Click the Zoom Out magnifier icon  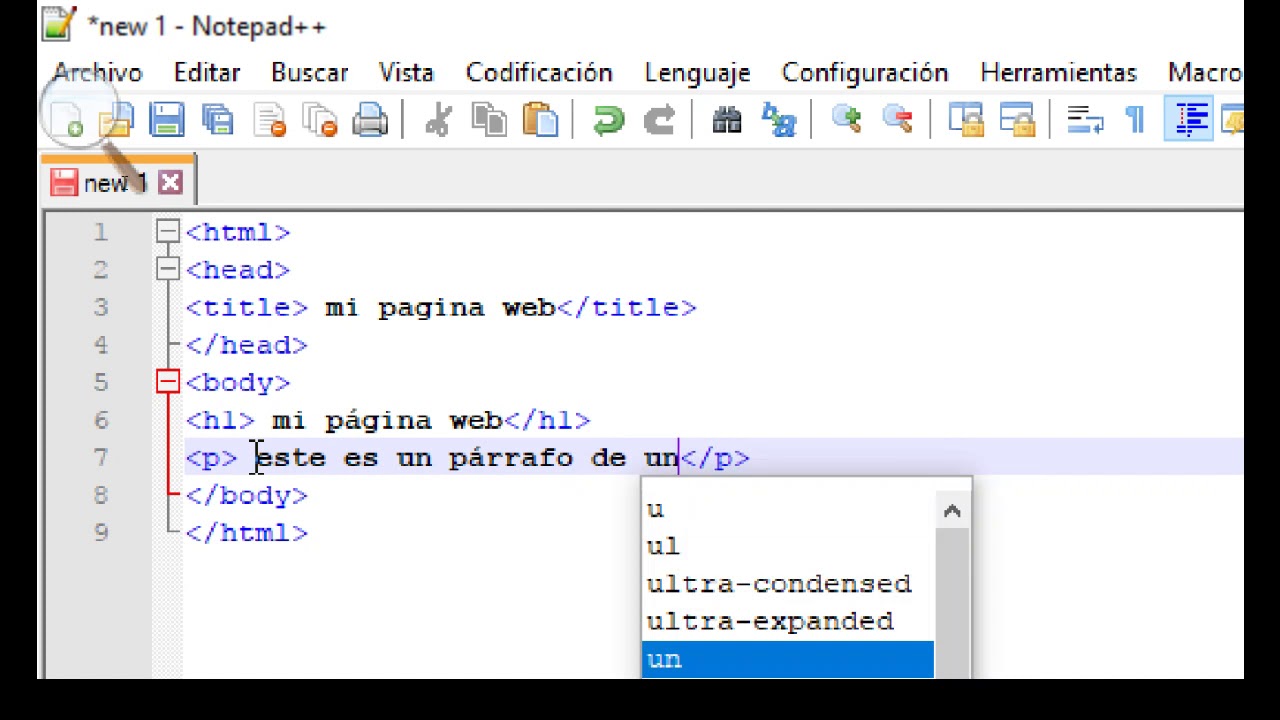[x=897, y=120]
